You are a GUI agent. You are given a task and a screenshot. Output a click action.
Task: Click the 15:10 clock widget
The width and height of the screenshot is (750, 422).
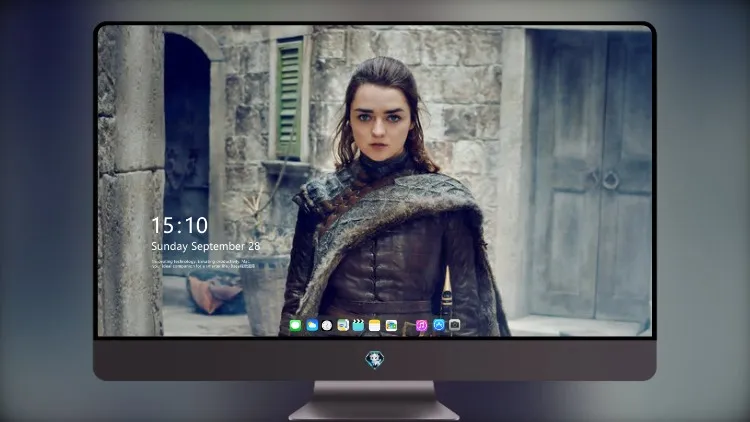click(x=180, y=225)
